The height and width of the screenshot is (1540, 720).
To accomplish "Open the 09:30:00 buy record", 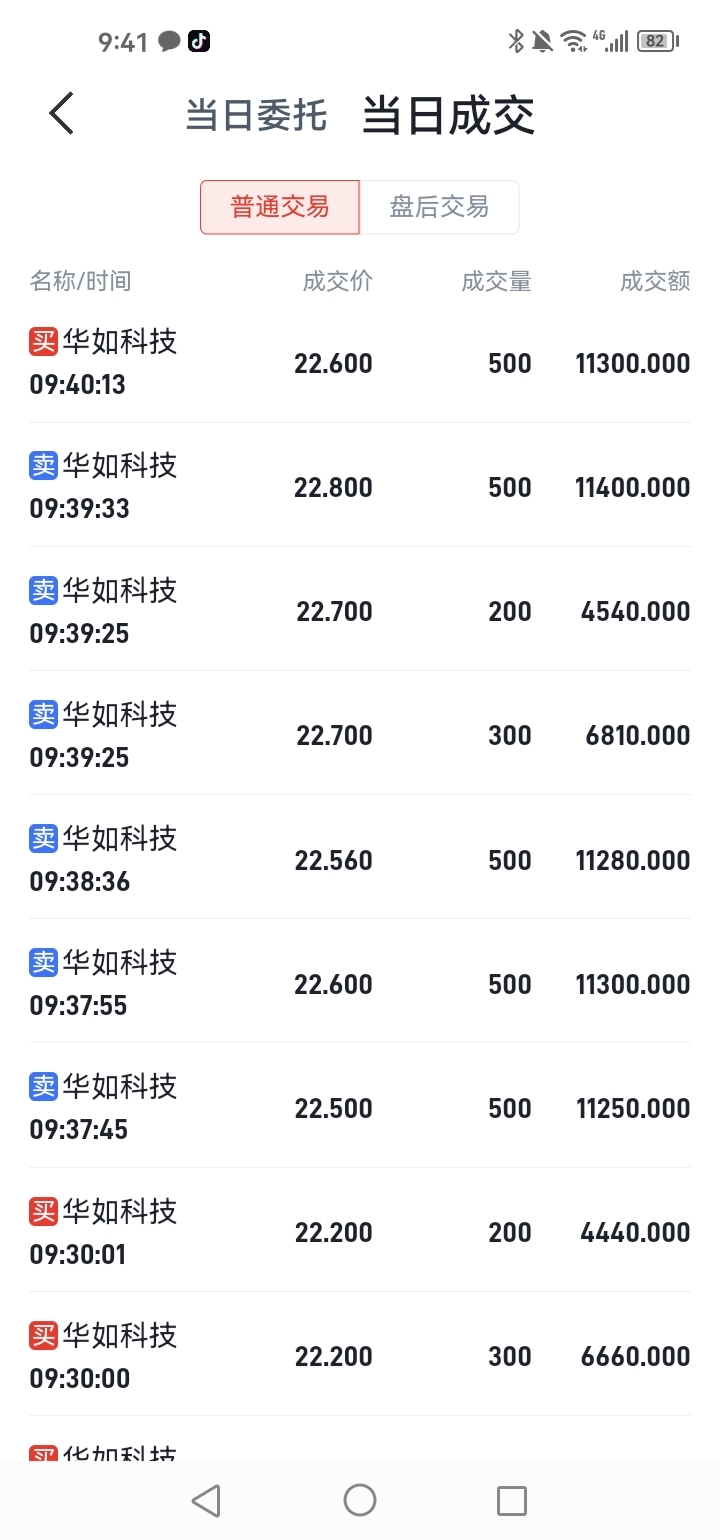I will coord(360,1354).
